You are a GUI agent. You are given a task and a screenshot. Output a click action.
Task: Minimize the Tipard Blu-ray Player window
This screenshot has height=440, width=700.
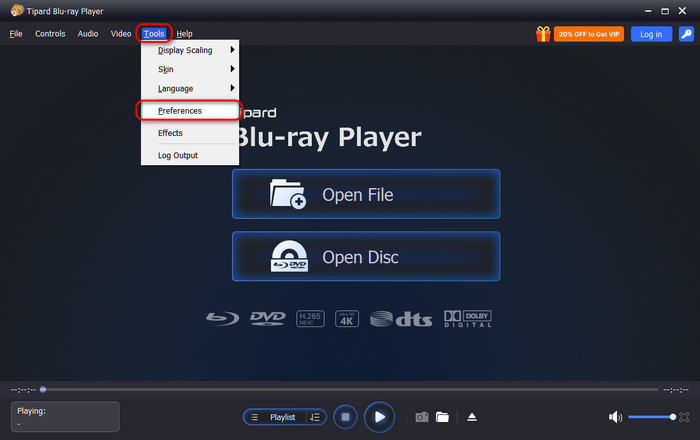[648, 11]
